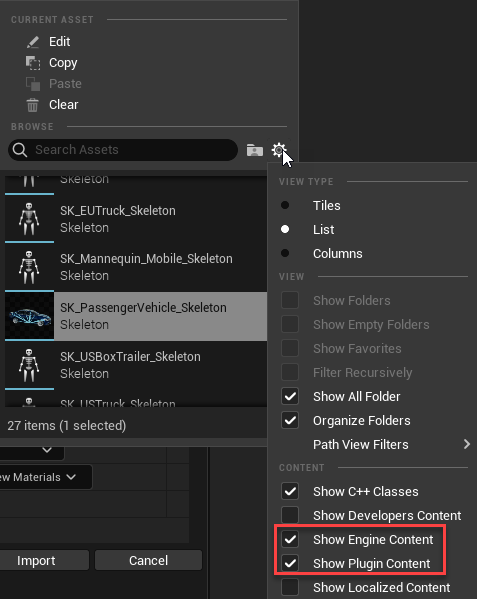Open the dropdown chevron above Materials
The height and width of the screenshot is (599, 477).
[x=47, y=450]
